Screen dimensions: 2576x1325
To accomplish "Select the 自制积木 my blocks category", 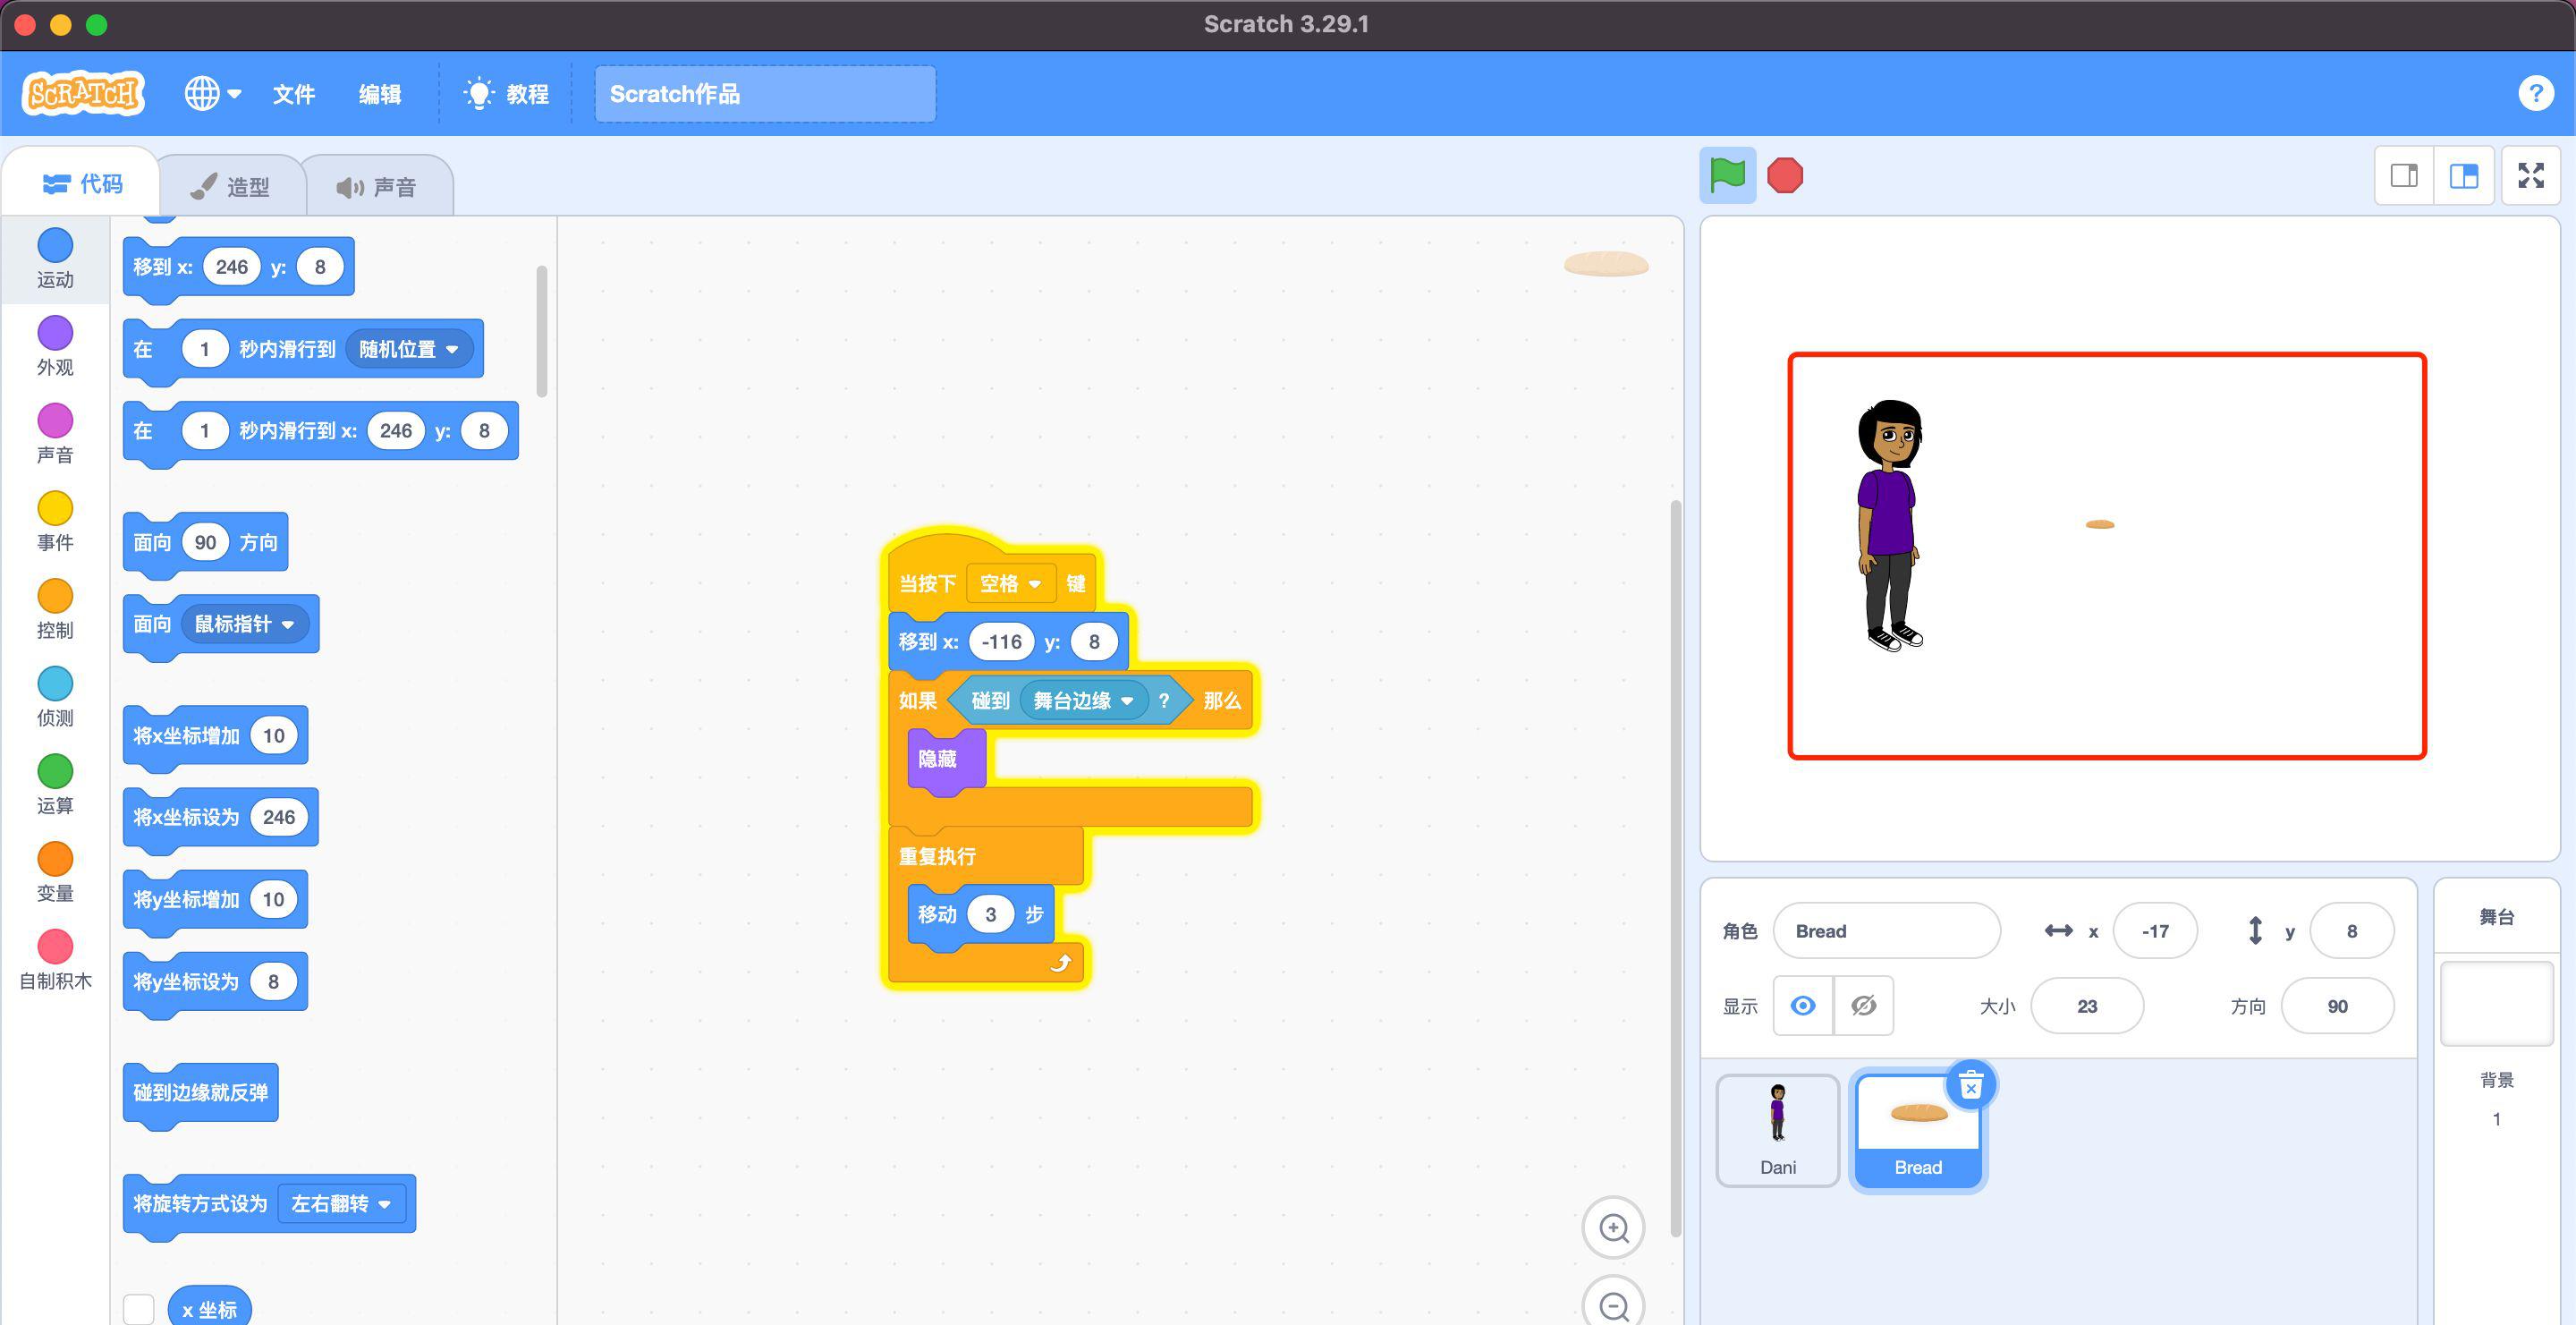I will [x=55, y=960].
